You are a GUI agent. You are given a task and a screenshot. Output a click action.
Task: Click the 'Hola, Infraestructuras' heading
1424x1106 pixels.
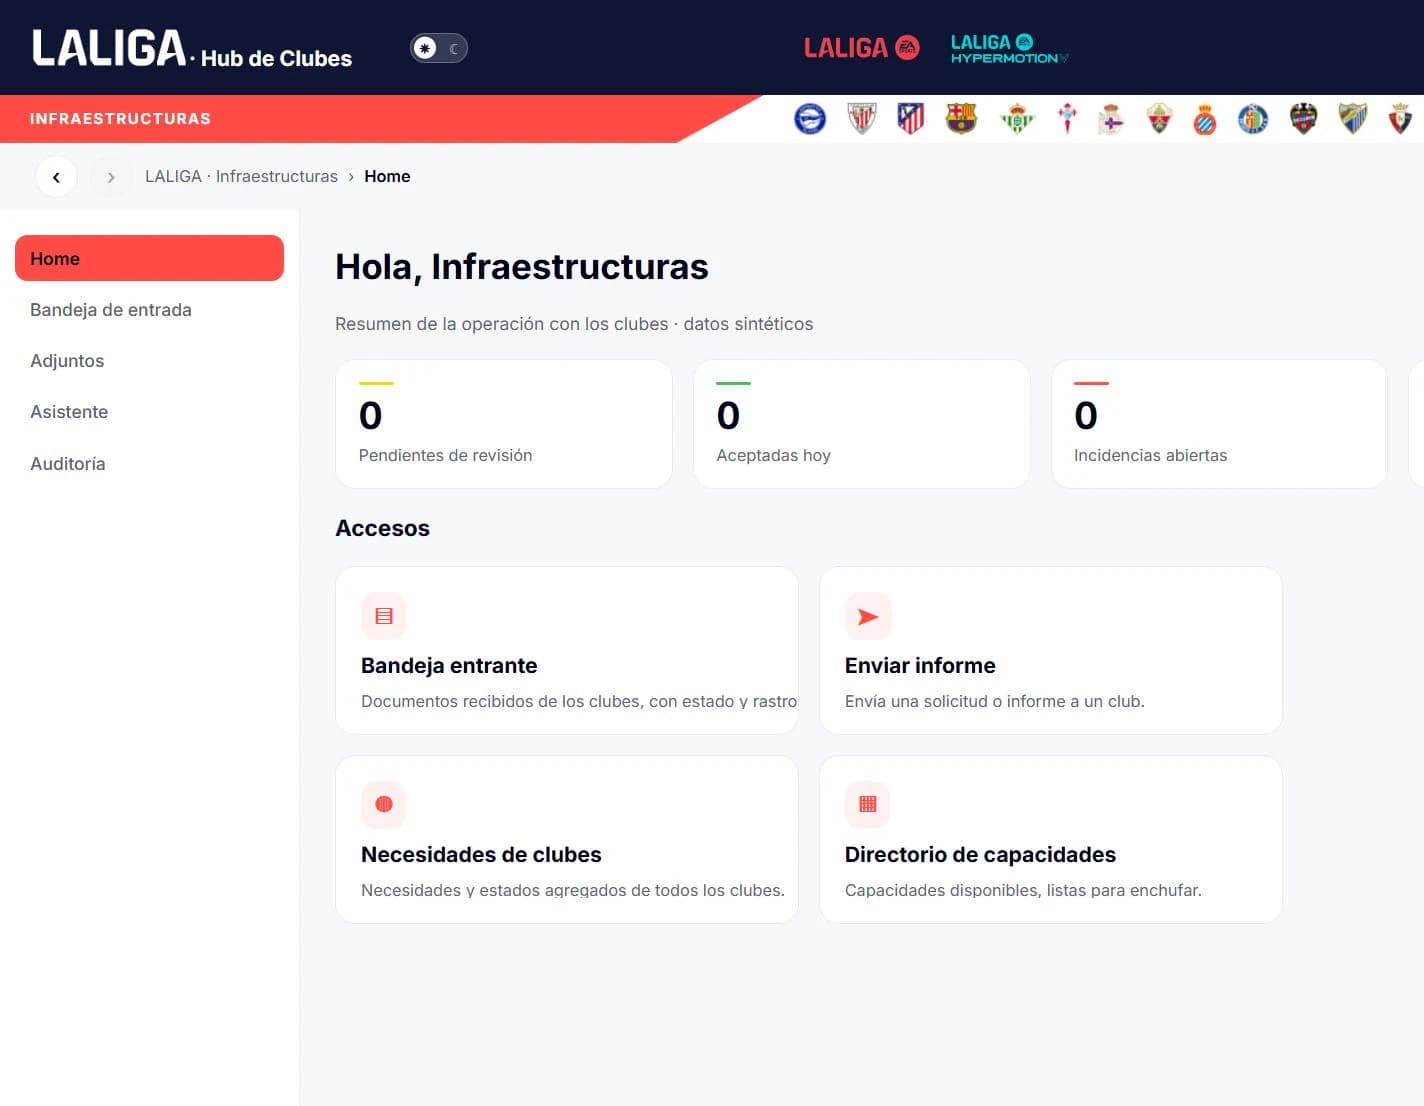pyautogui.click(x=522, y=267)
